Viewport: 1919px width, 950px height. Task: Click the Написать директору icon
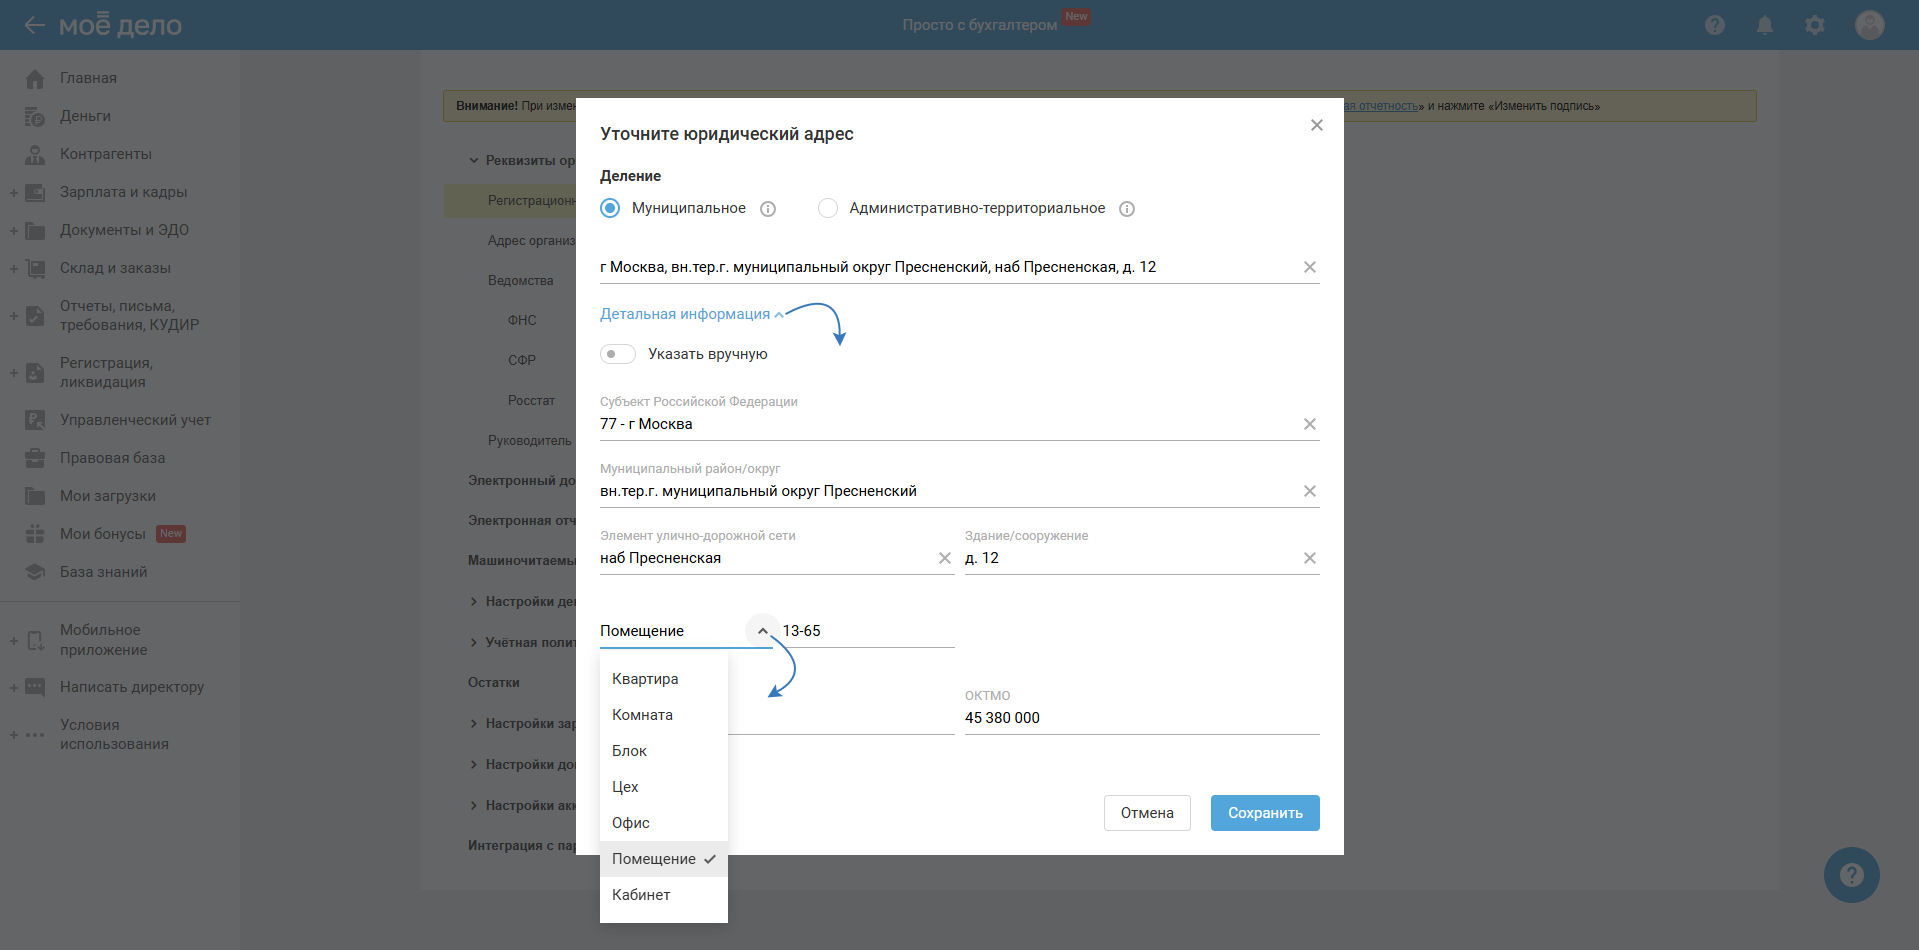pyautogui.click(x=35, y=687)
